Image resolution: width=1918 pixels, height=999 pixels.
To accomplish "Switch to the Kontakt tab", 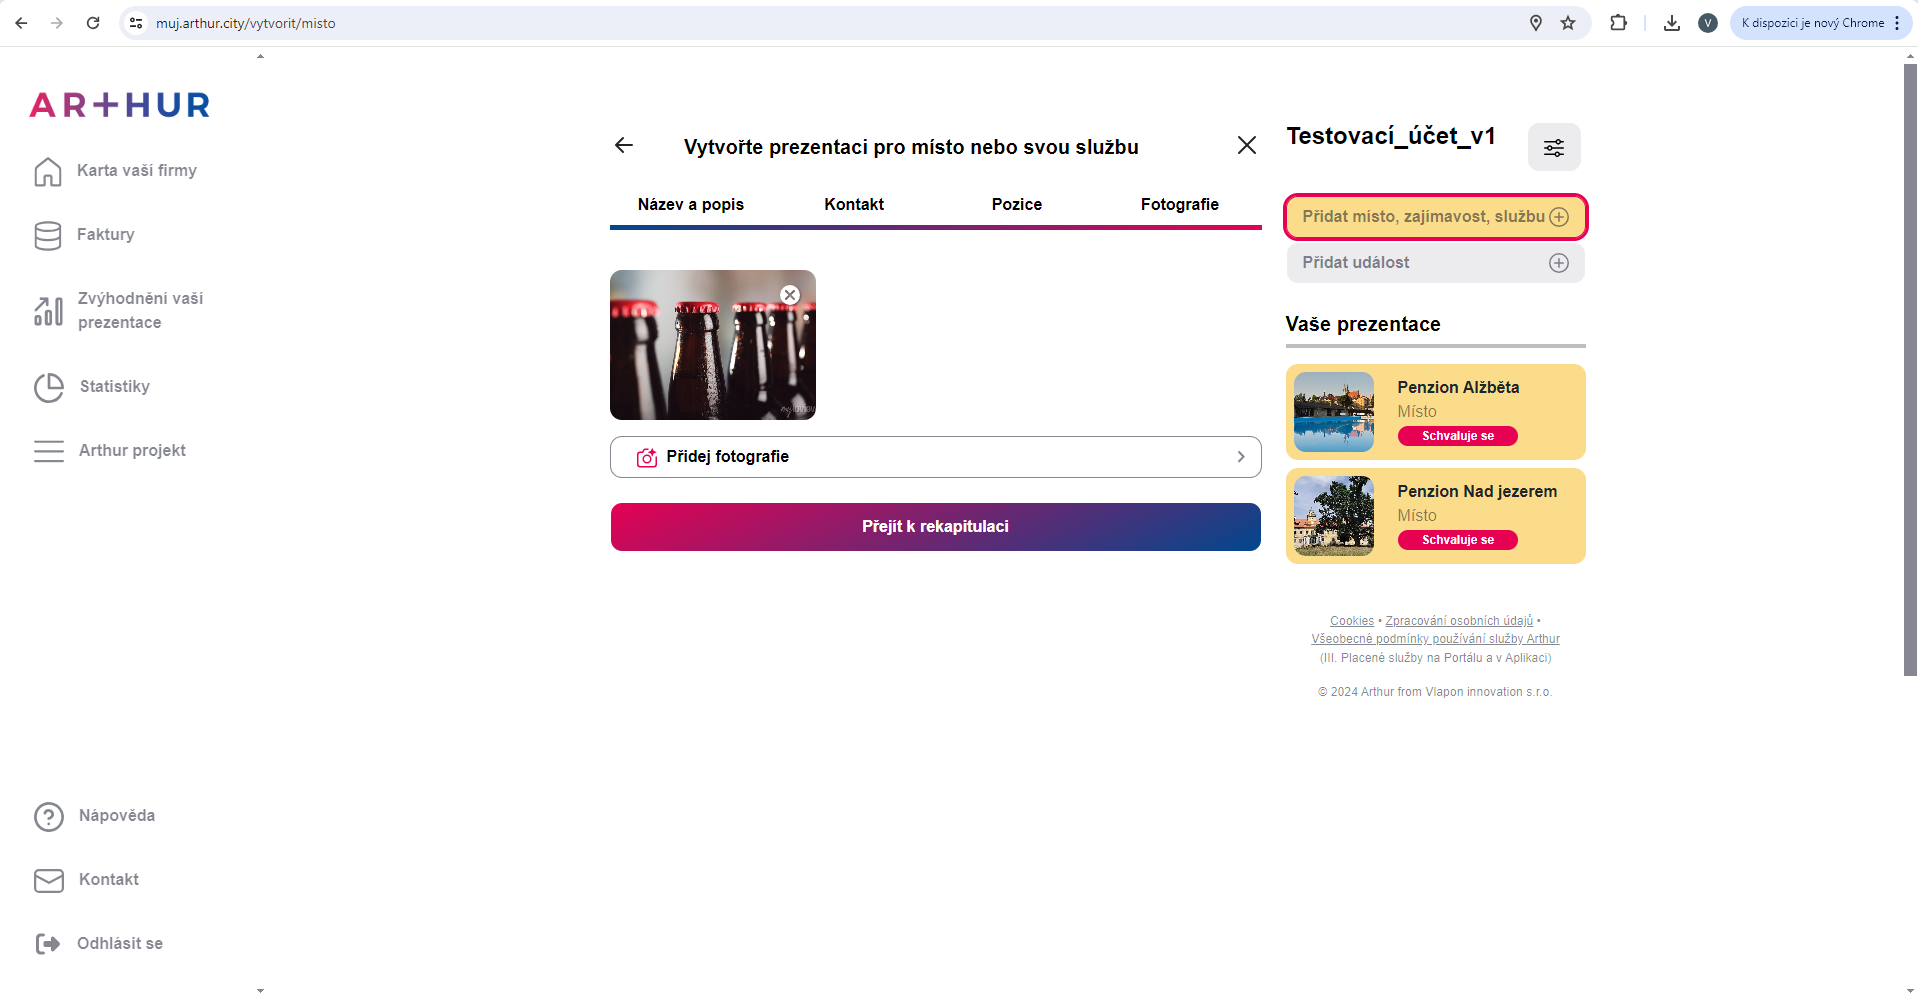I will point(853,205).
